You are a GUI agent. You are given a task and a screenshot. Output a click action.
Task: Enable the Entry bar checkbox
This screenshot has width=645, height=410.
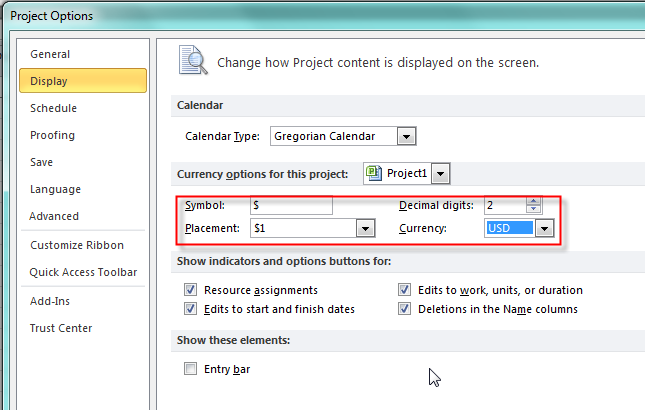pos(191,369)
